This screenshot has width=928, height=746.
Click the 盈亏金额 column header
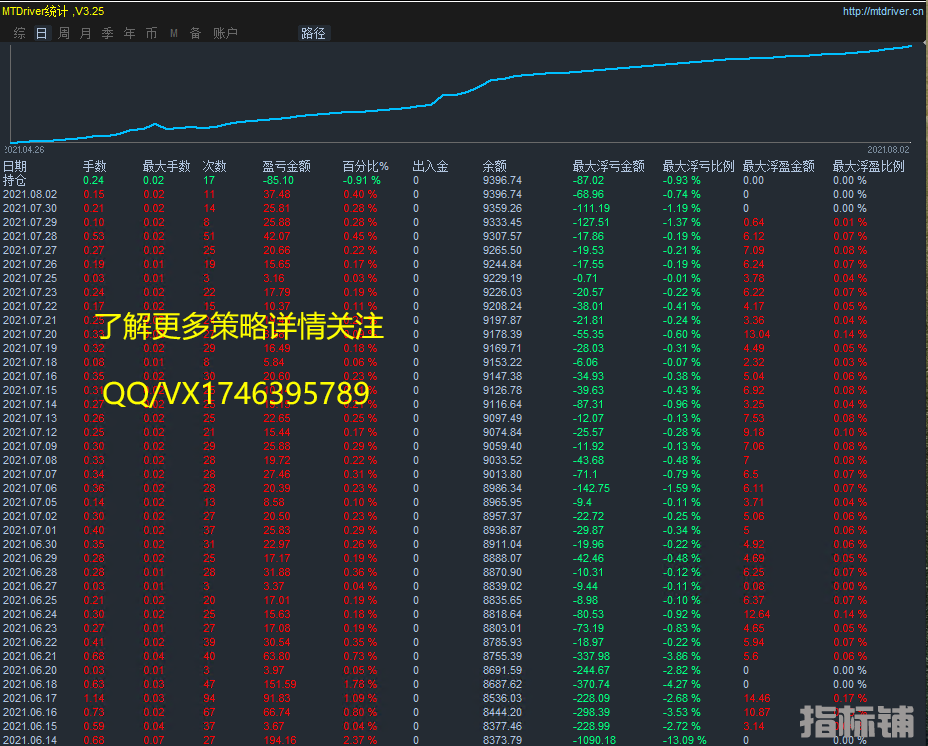point(286,166)
